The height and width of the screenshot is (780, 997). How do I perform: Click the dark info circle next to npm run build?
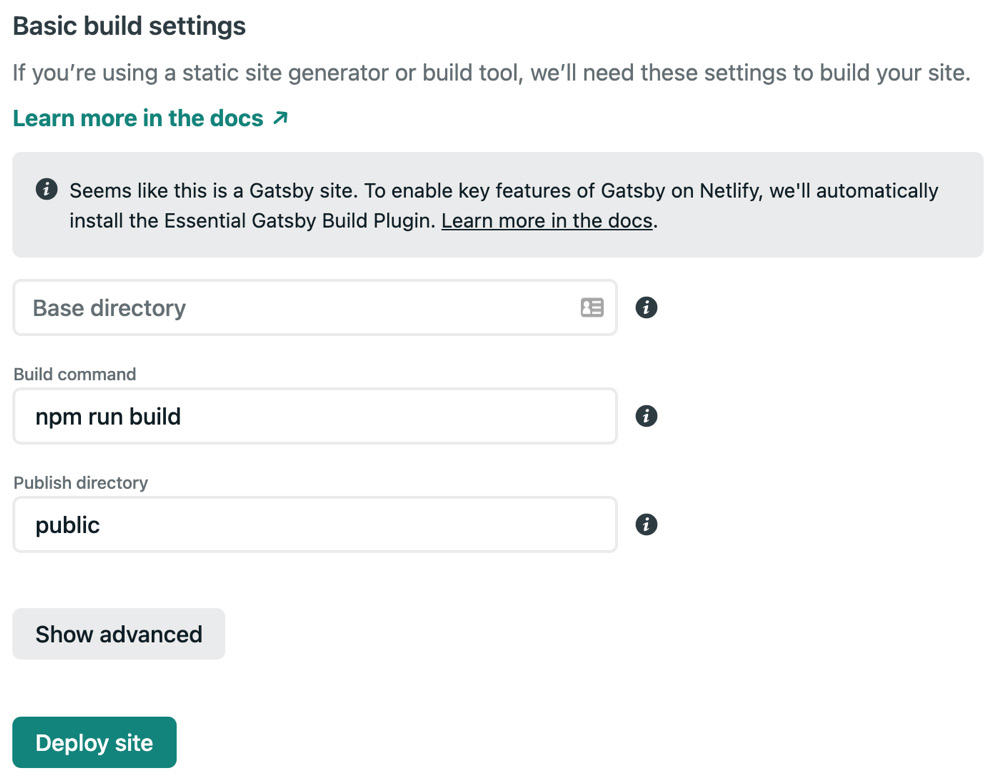tap(646, 416)
